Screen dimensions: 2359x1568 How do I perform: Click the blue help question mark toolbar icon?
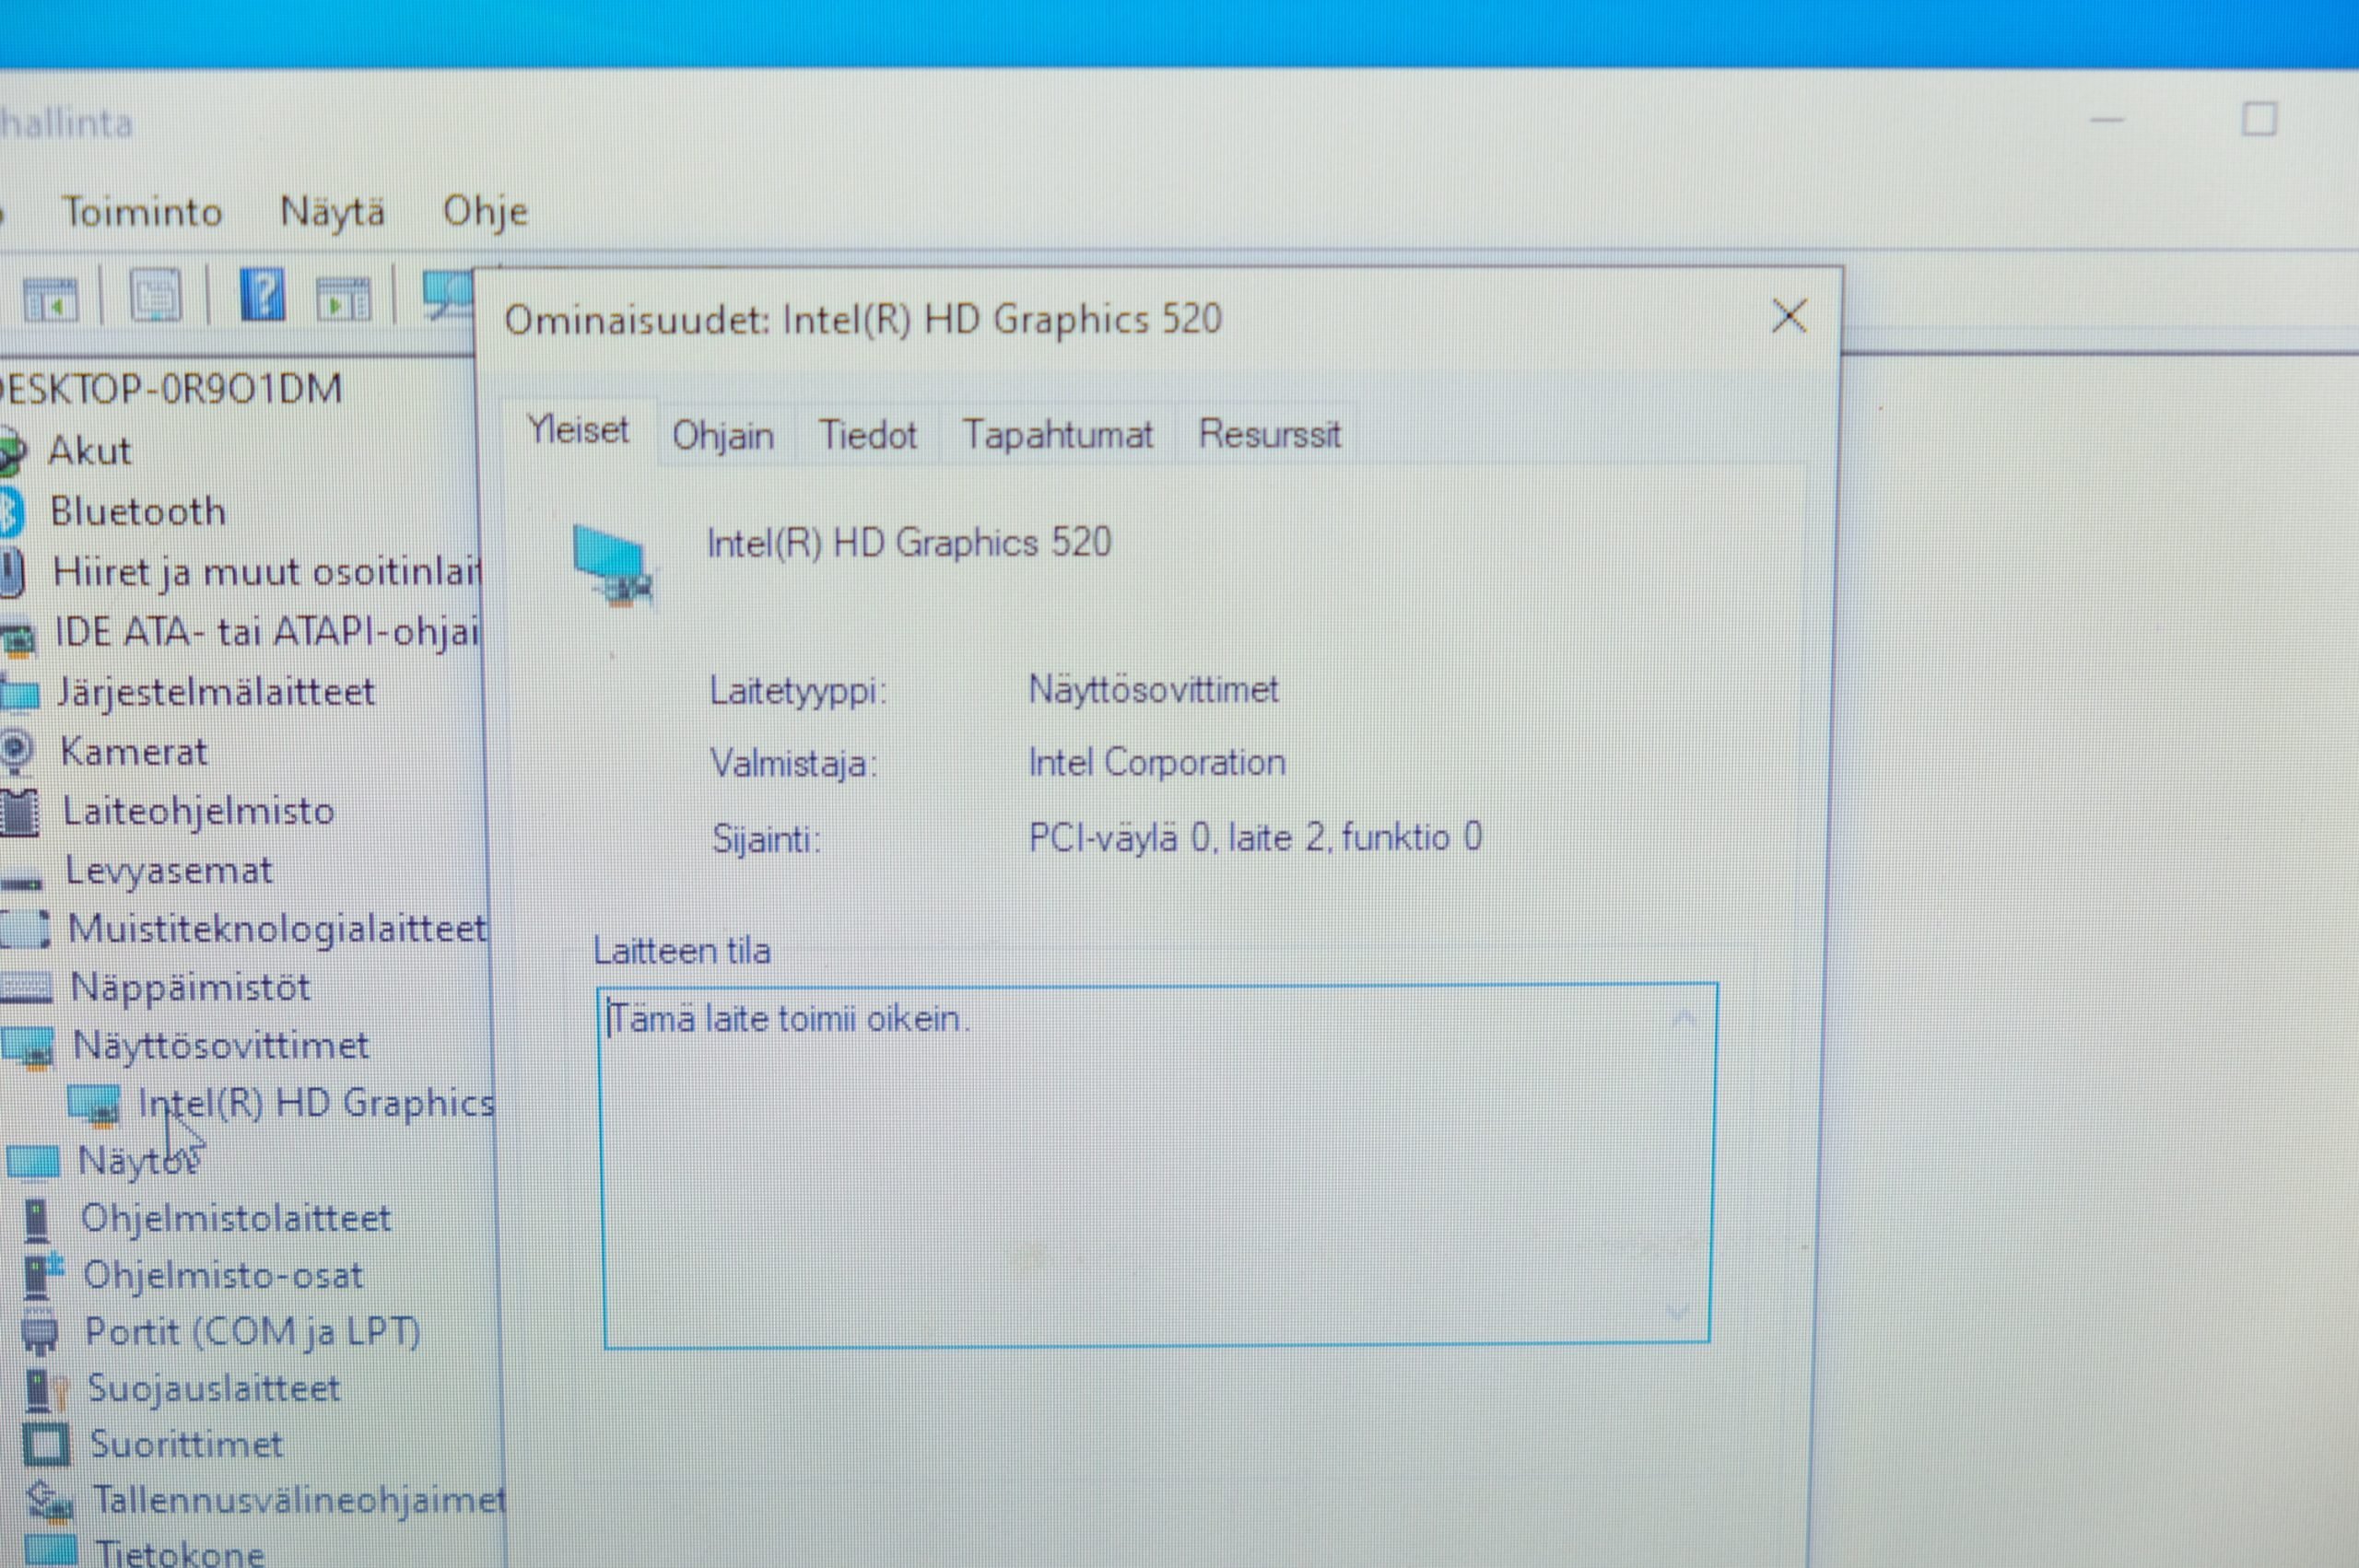click(262, 295)
